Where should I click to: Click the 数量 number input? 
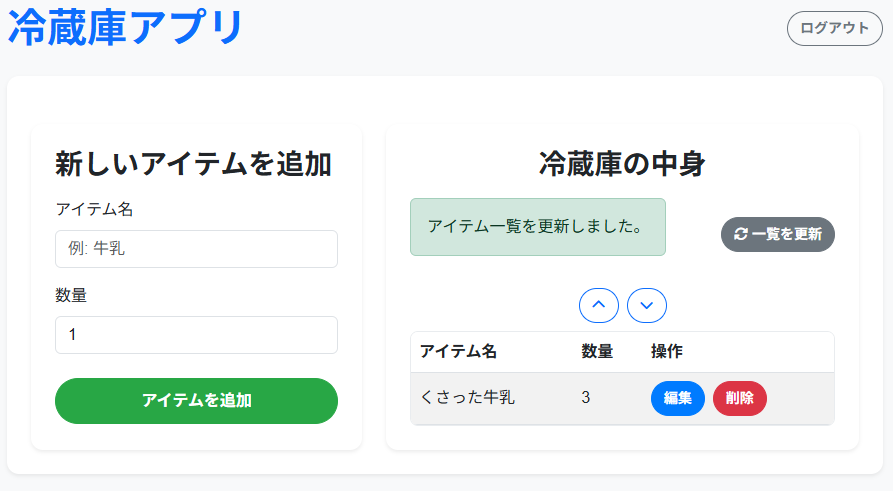pos(196,335)
